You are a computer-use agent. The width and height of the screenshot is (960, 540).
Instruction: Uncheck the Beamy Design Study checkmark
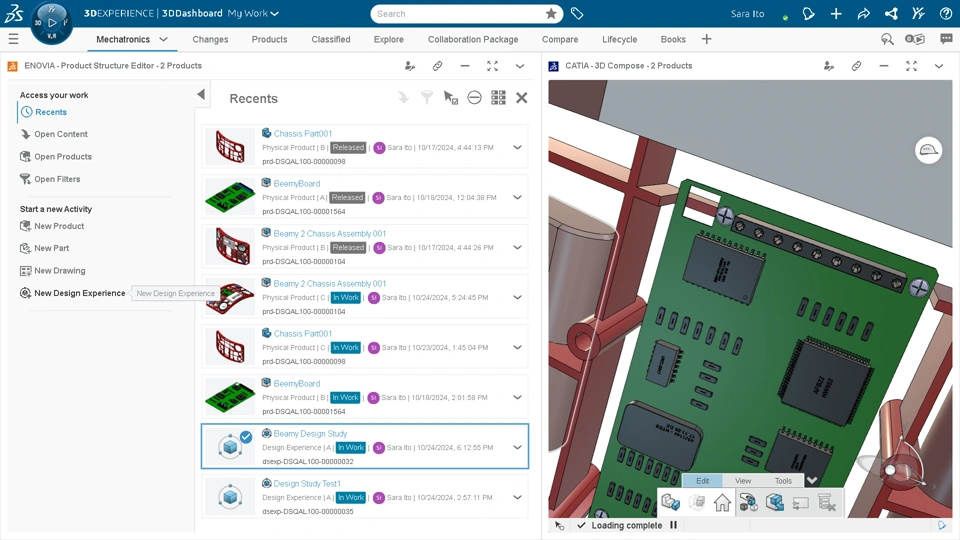246,437
